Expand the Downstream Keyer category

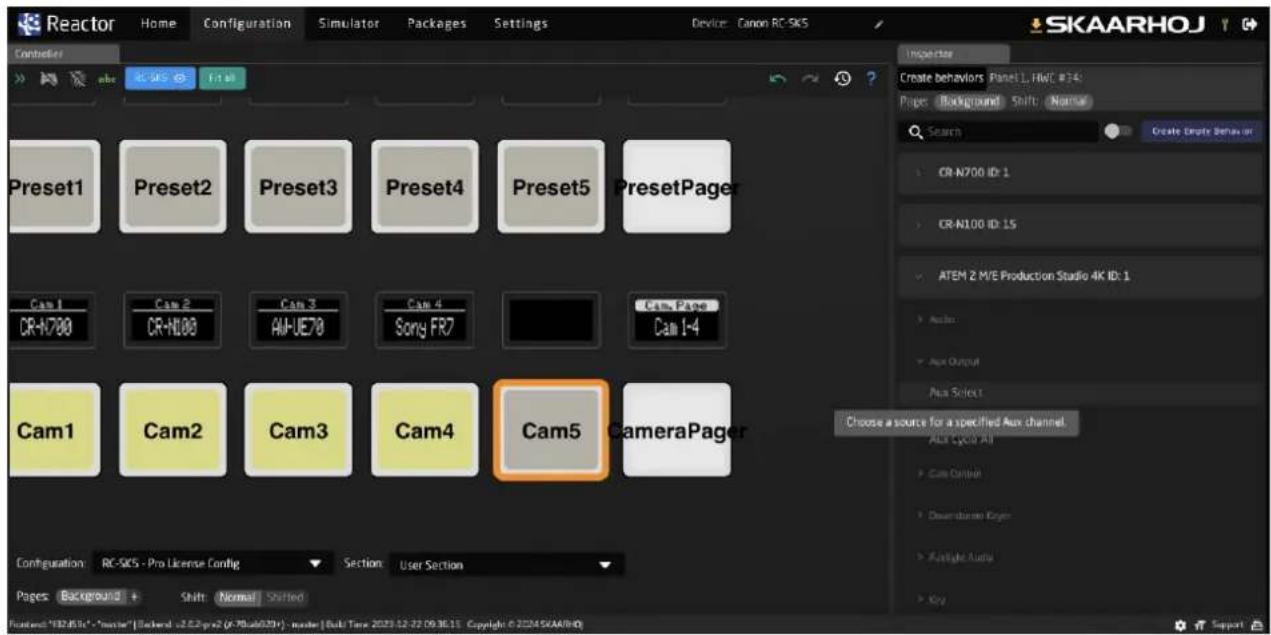(x=964, y=515)
